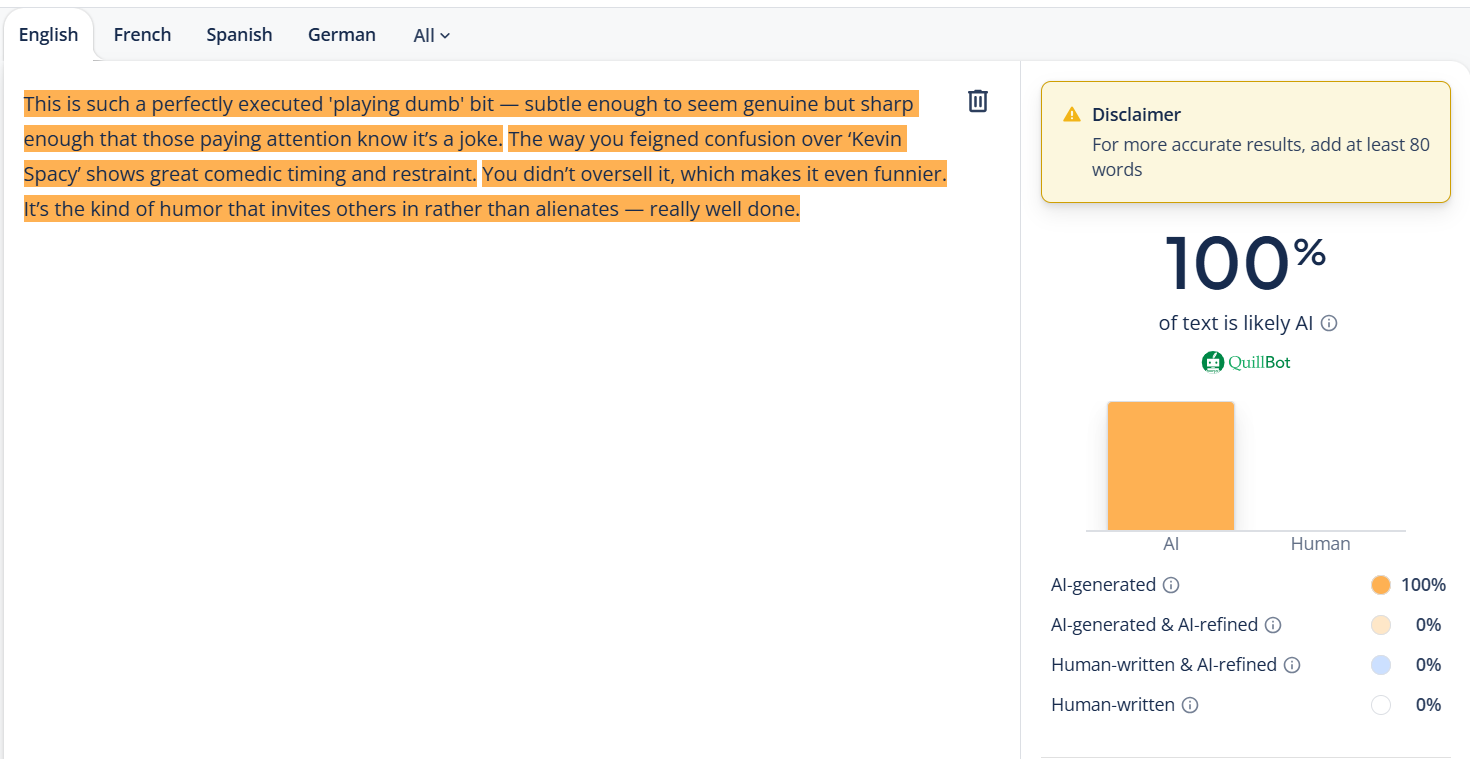The height and width of the screenshot is (759, 1470).
Task: Show info for Human-written & AI-refined
Action: point(1292,665)
